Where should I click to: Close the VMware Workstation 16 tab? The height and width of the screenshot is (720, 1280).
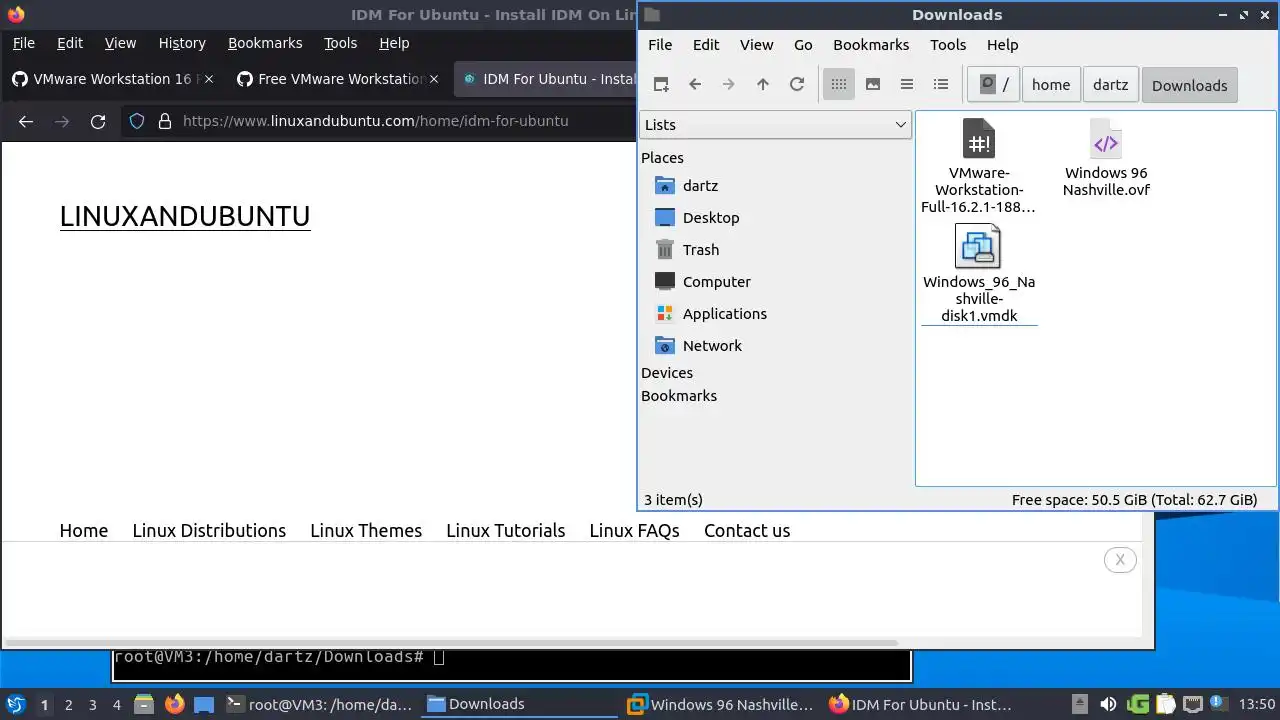(x=209, y=79)
